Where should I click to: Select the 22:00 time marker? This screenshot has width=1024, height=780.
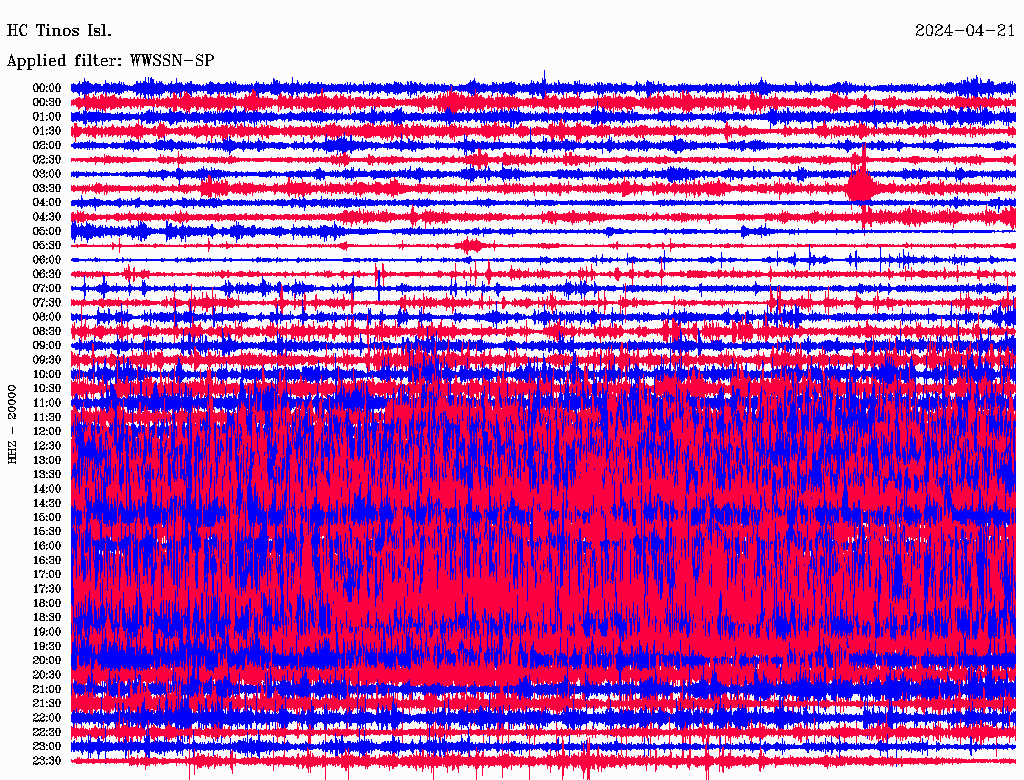[47, 718]
